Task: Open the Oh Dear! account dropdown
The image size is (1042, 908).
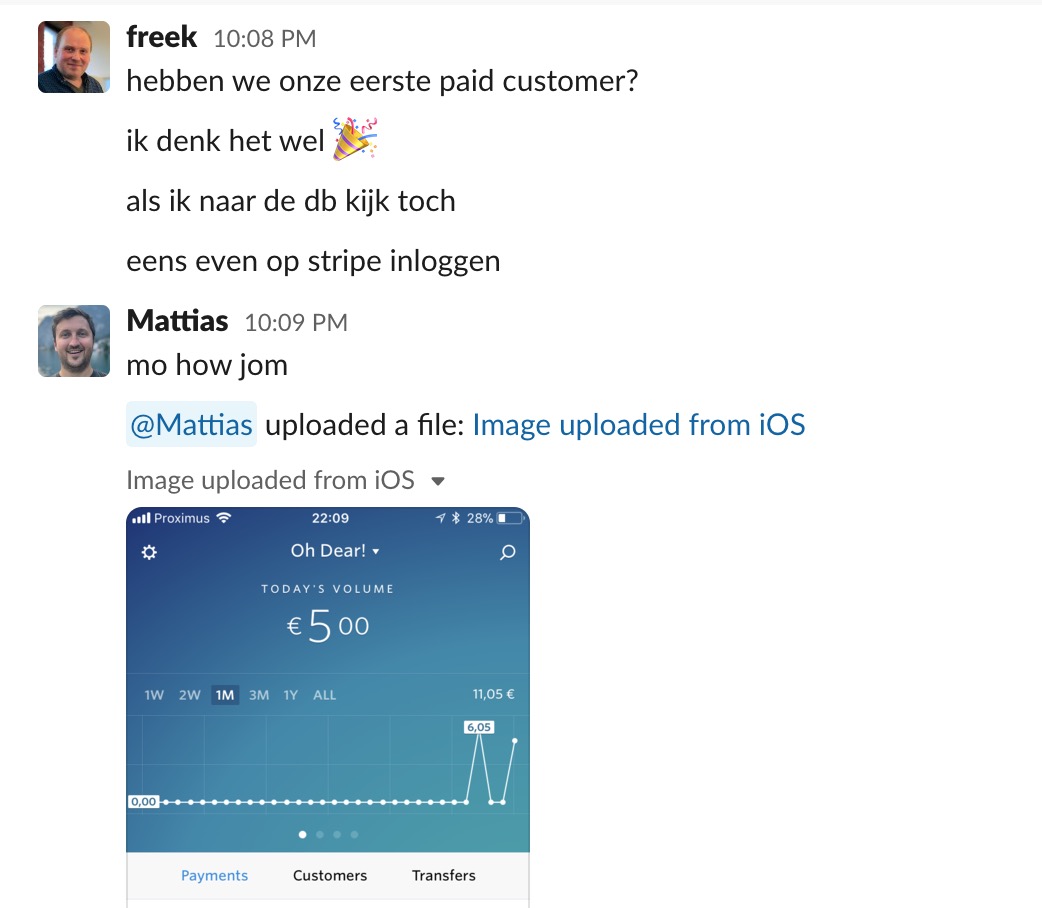Action: 334,551
